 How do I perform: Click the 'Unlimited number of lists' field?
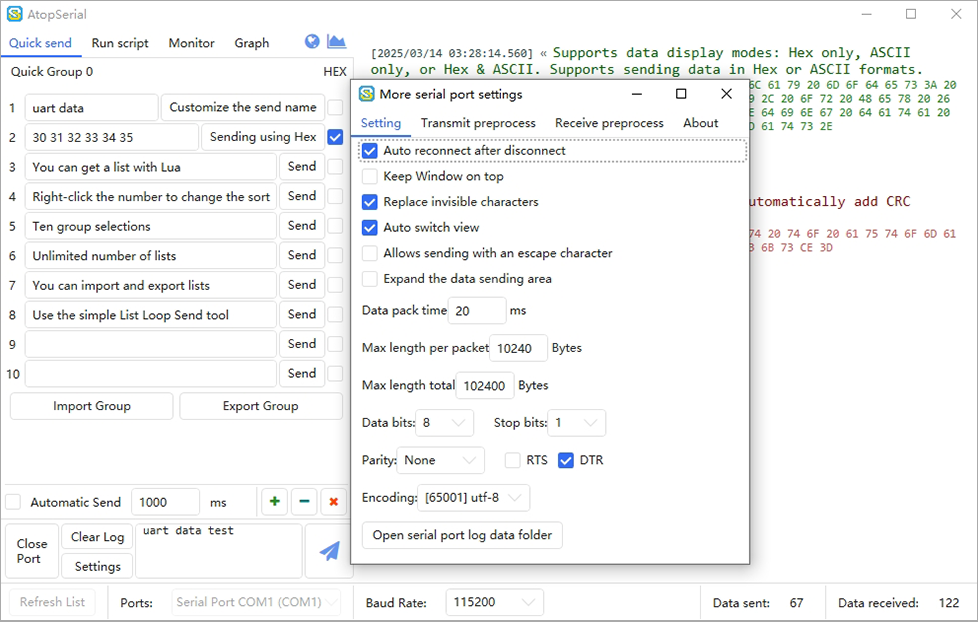pyautogui.click(x=151, y=256)
